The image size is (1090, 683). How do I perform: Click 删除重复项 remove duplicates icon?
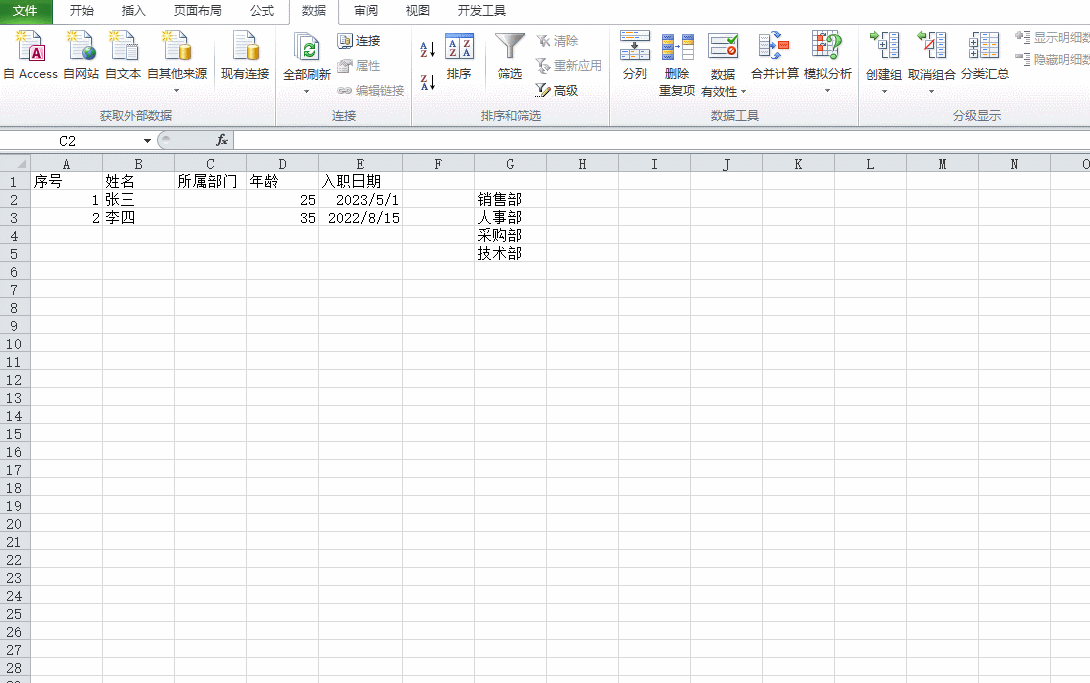(x=677, y=48)
